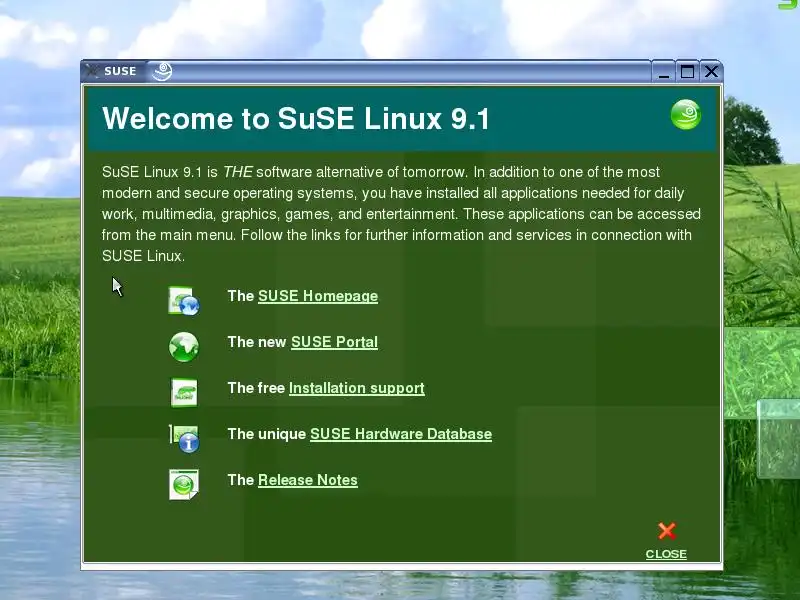Visit the SUSE Hardware Database link
Image resolution: width=800 pixels, height=600 pixels.
pyautogui.click(x=401, y=434)
